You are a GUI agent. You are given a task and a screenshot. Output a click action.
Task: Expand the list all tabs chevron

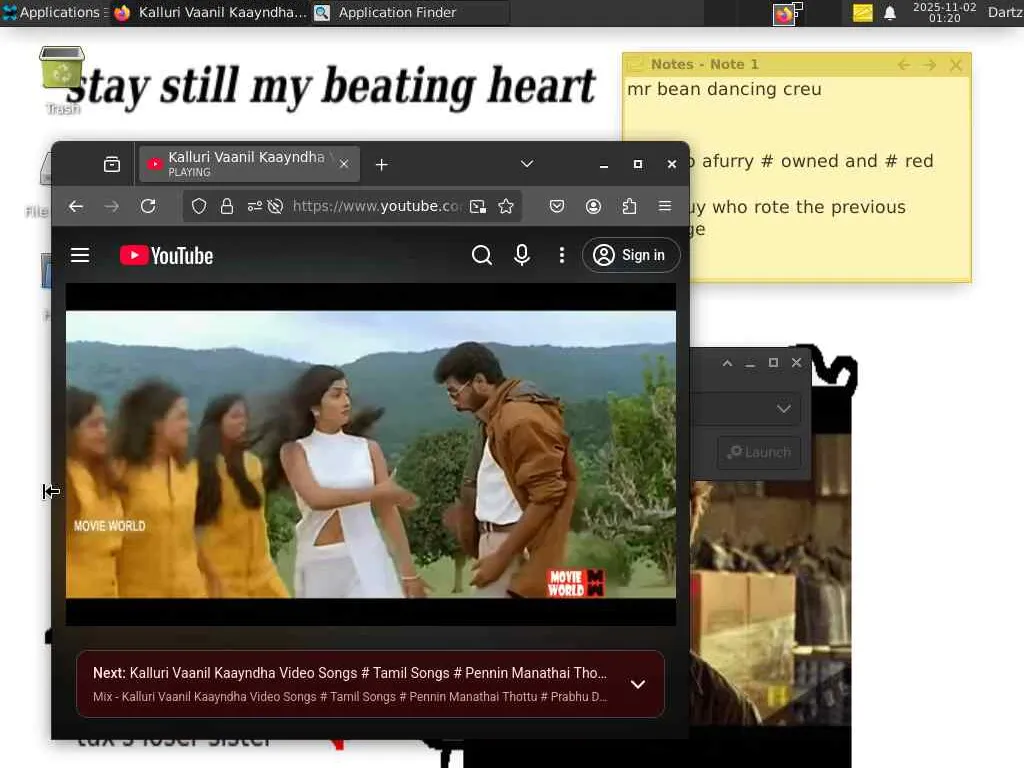tap(527, 164)
